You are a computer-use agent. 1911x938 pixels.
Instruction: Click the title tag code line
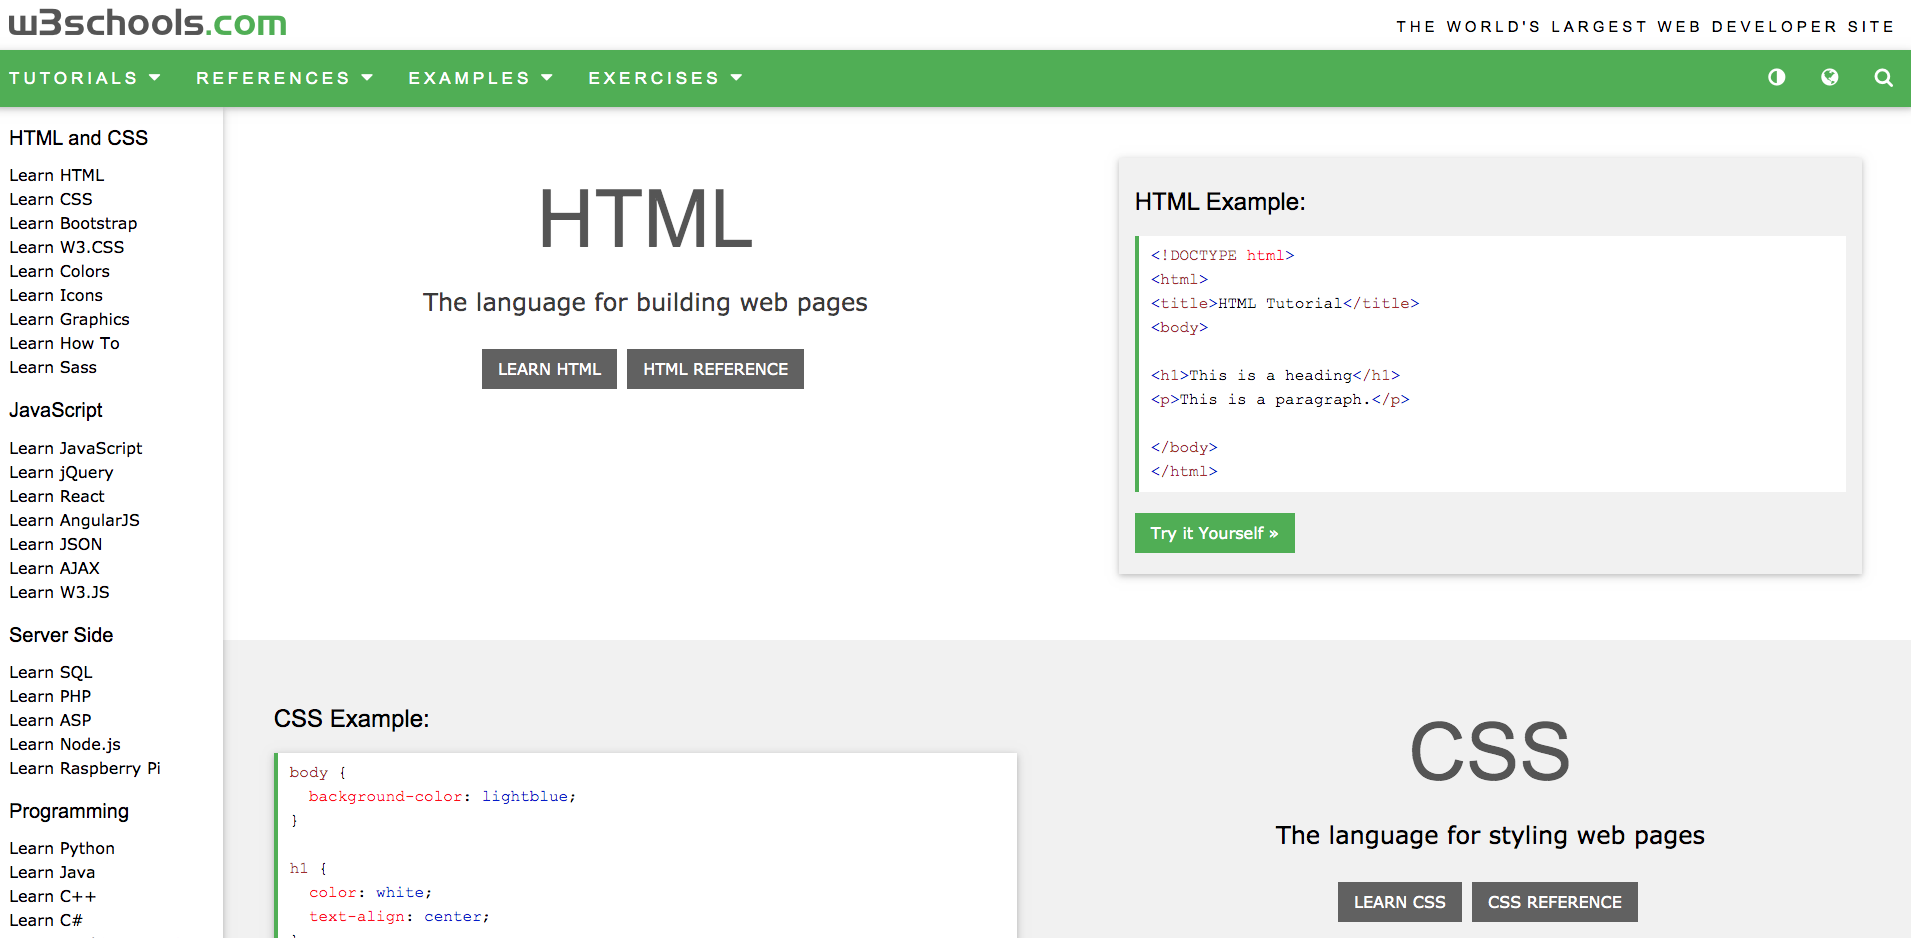pyautogui.click(x=1285, y=303)
